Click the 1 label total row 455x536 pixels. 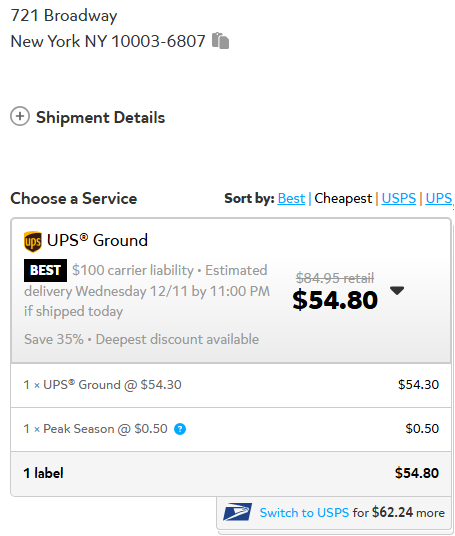231,473
